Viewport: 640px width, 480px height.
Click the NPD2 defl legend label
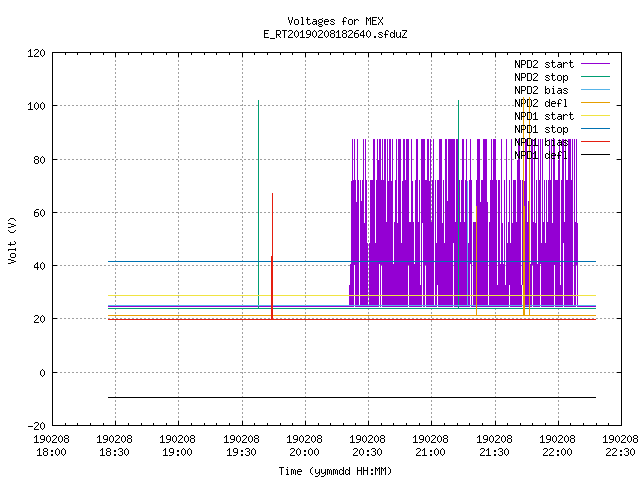tap(541, 103)
